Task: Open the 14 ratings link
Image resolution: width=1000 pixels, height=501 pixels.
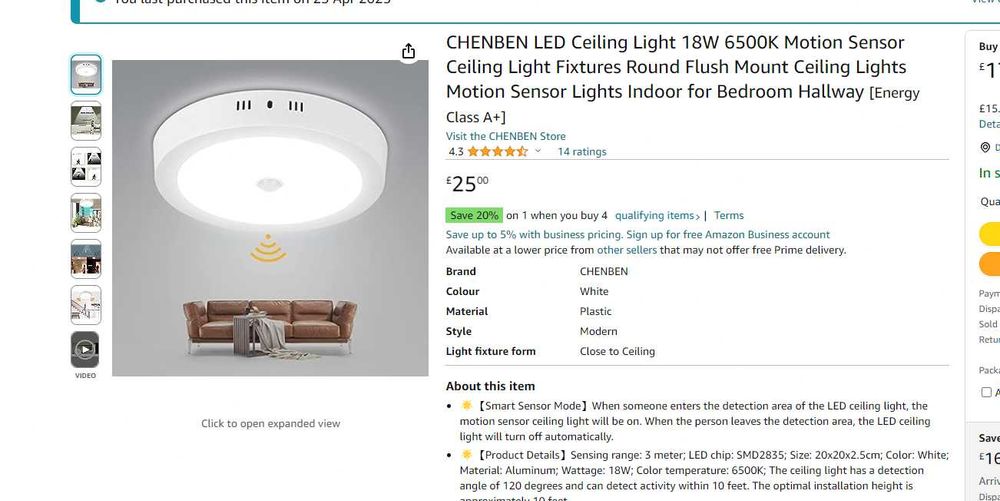Action: coord(581,152)
